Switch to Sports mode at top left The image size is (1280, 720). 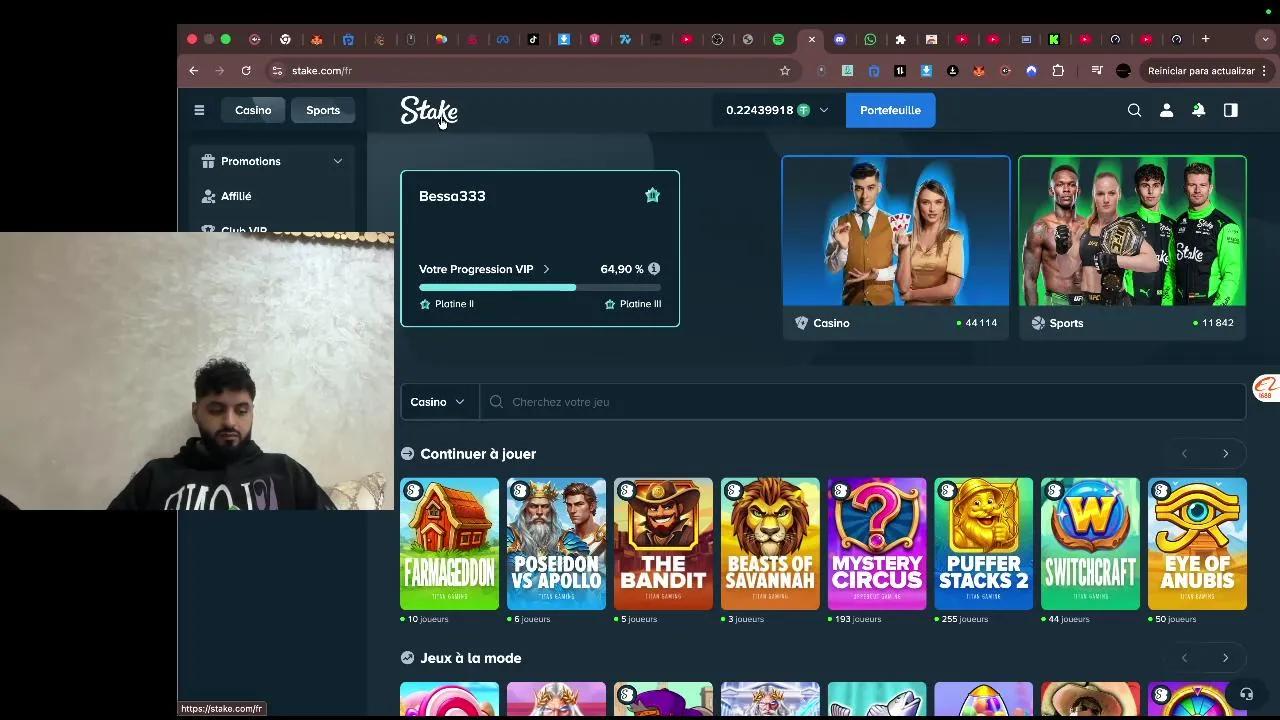point(322,110)
